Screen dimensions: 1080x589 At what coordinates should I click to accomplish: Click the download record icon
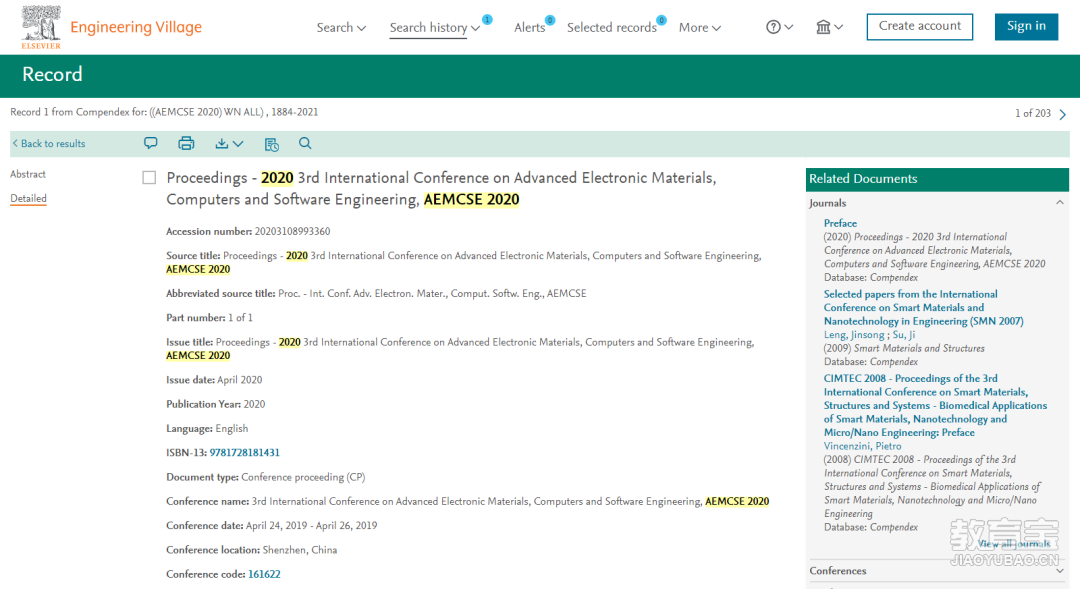point(221,143)
